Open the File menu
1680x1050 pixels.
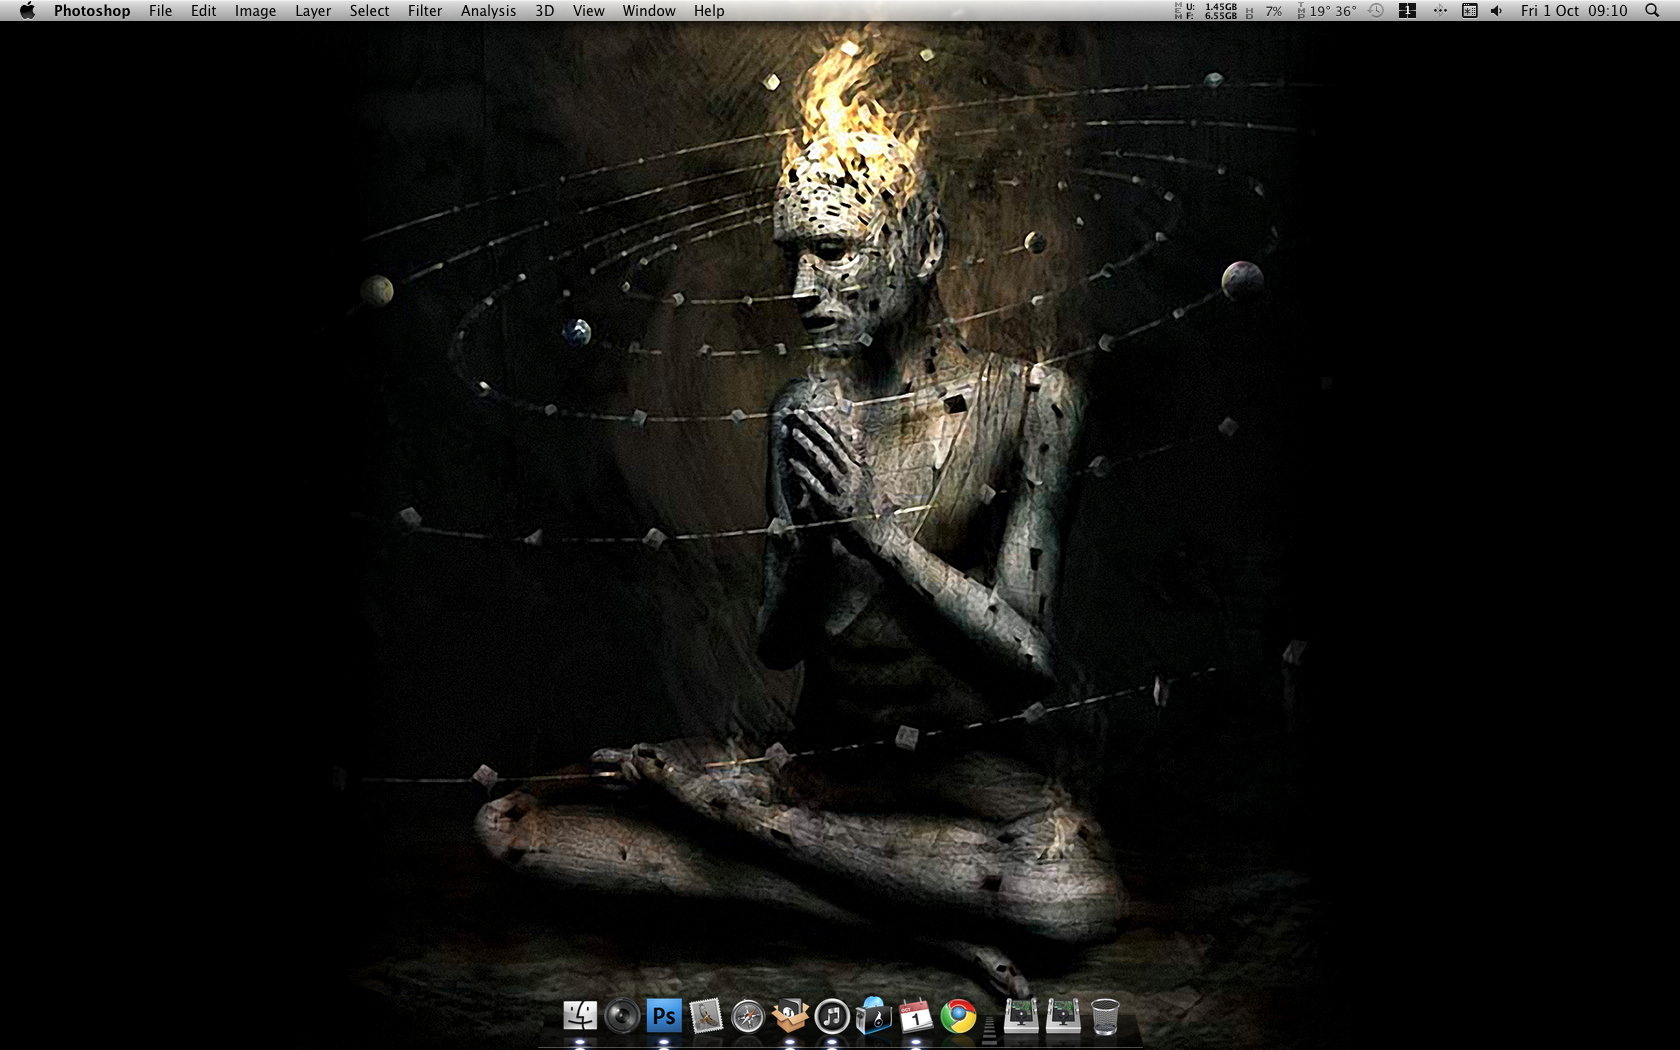pos(160,11)
